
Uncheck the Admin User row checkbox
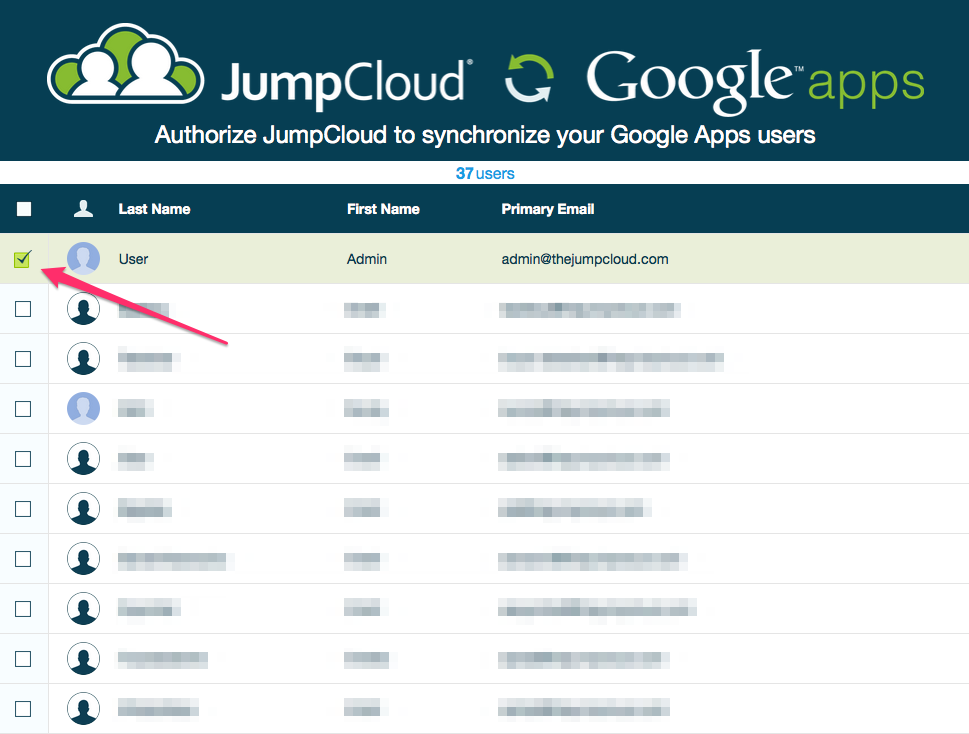pyautogui.click(x=23, y=260)
